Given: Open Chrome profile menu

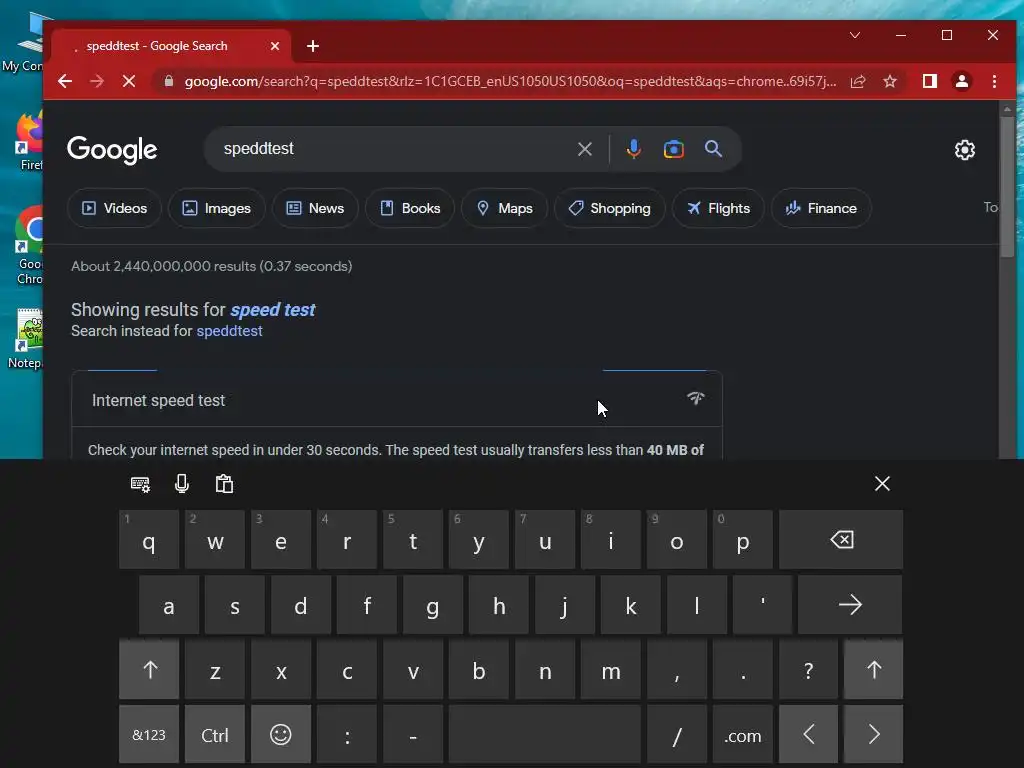Looking at the screenshot, I should click(962, 81).
